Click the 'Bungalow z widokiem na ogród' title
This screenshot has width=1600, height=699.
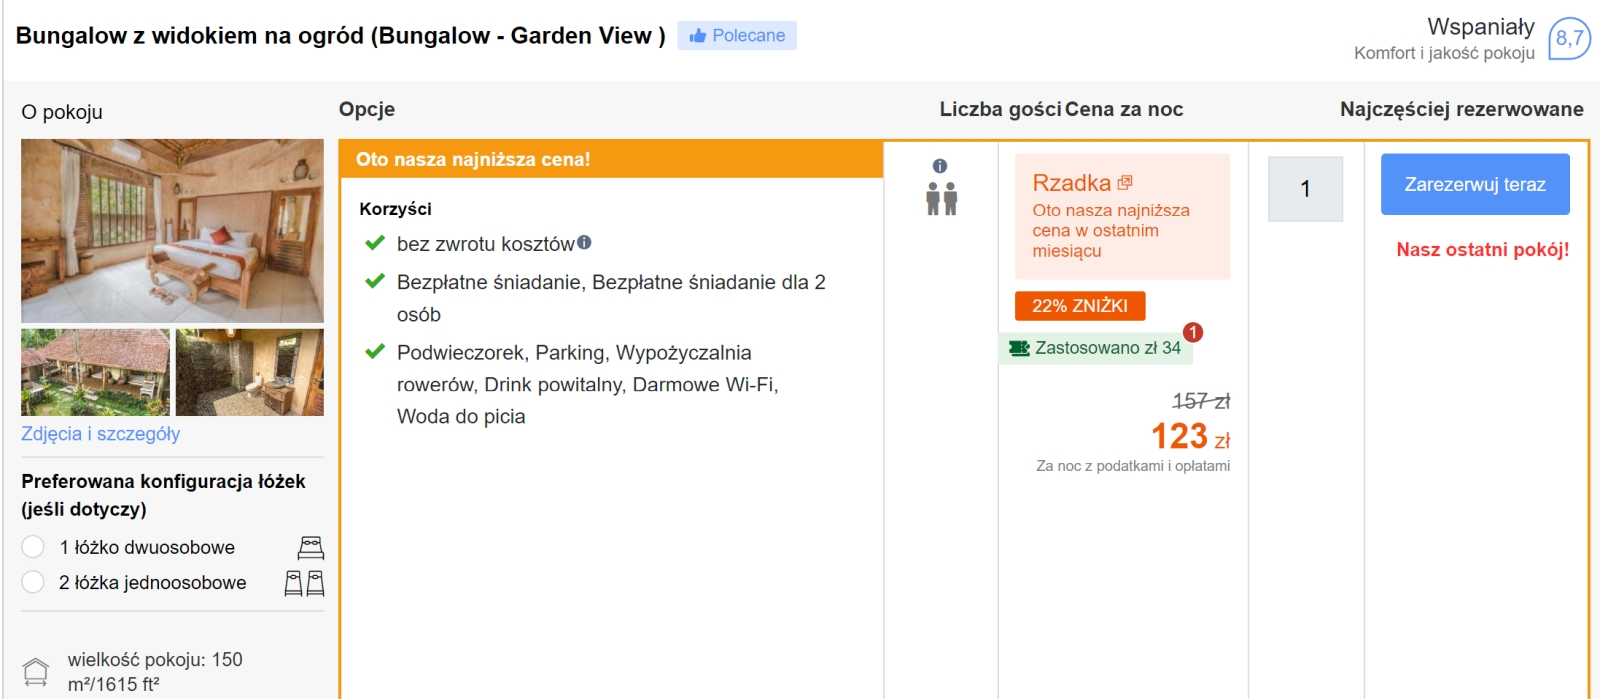point(341,36)
